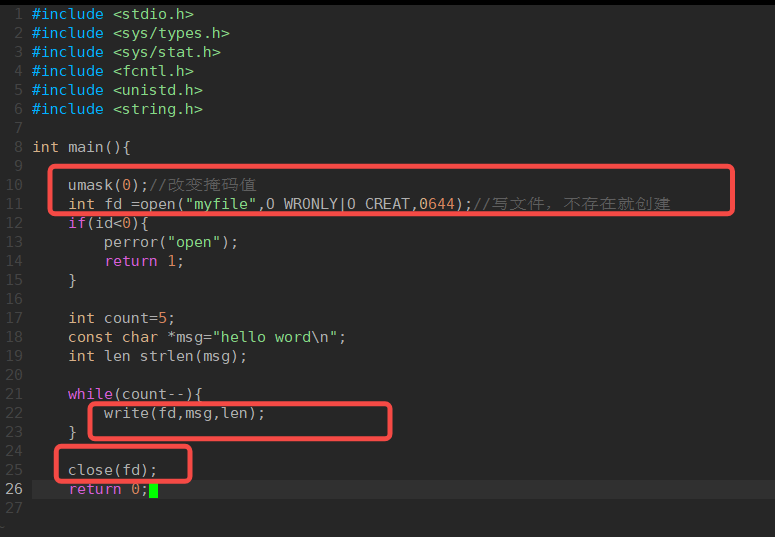775x537 pixels.
Task: Click 'write(fd,msg,len);' call
Action: point(184,413)
